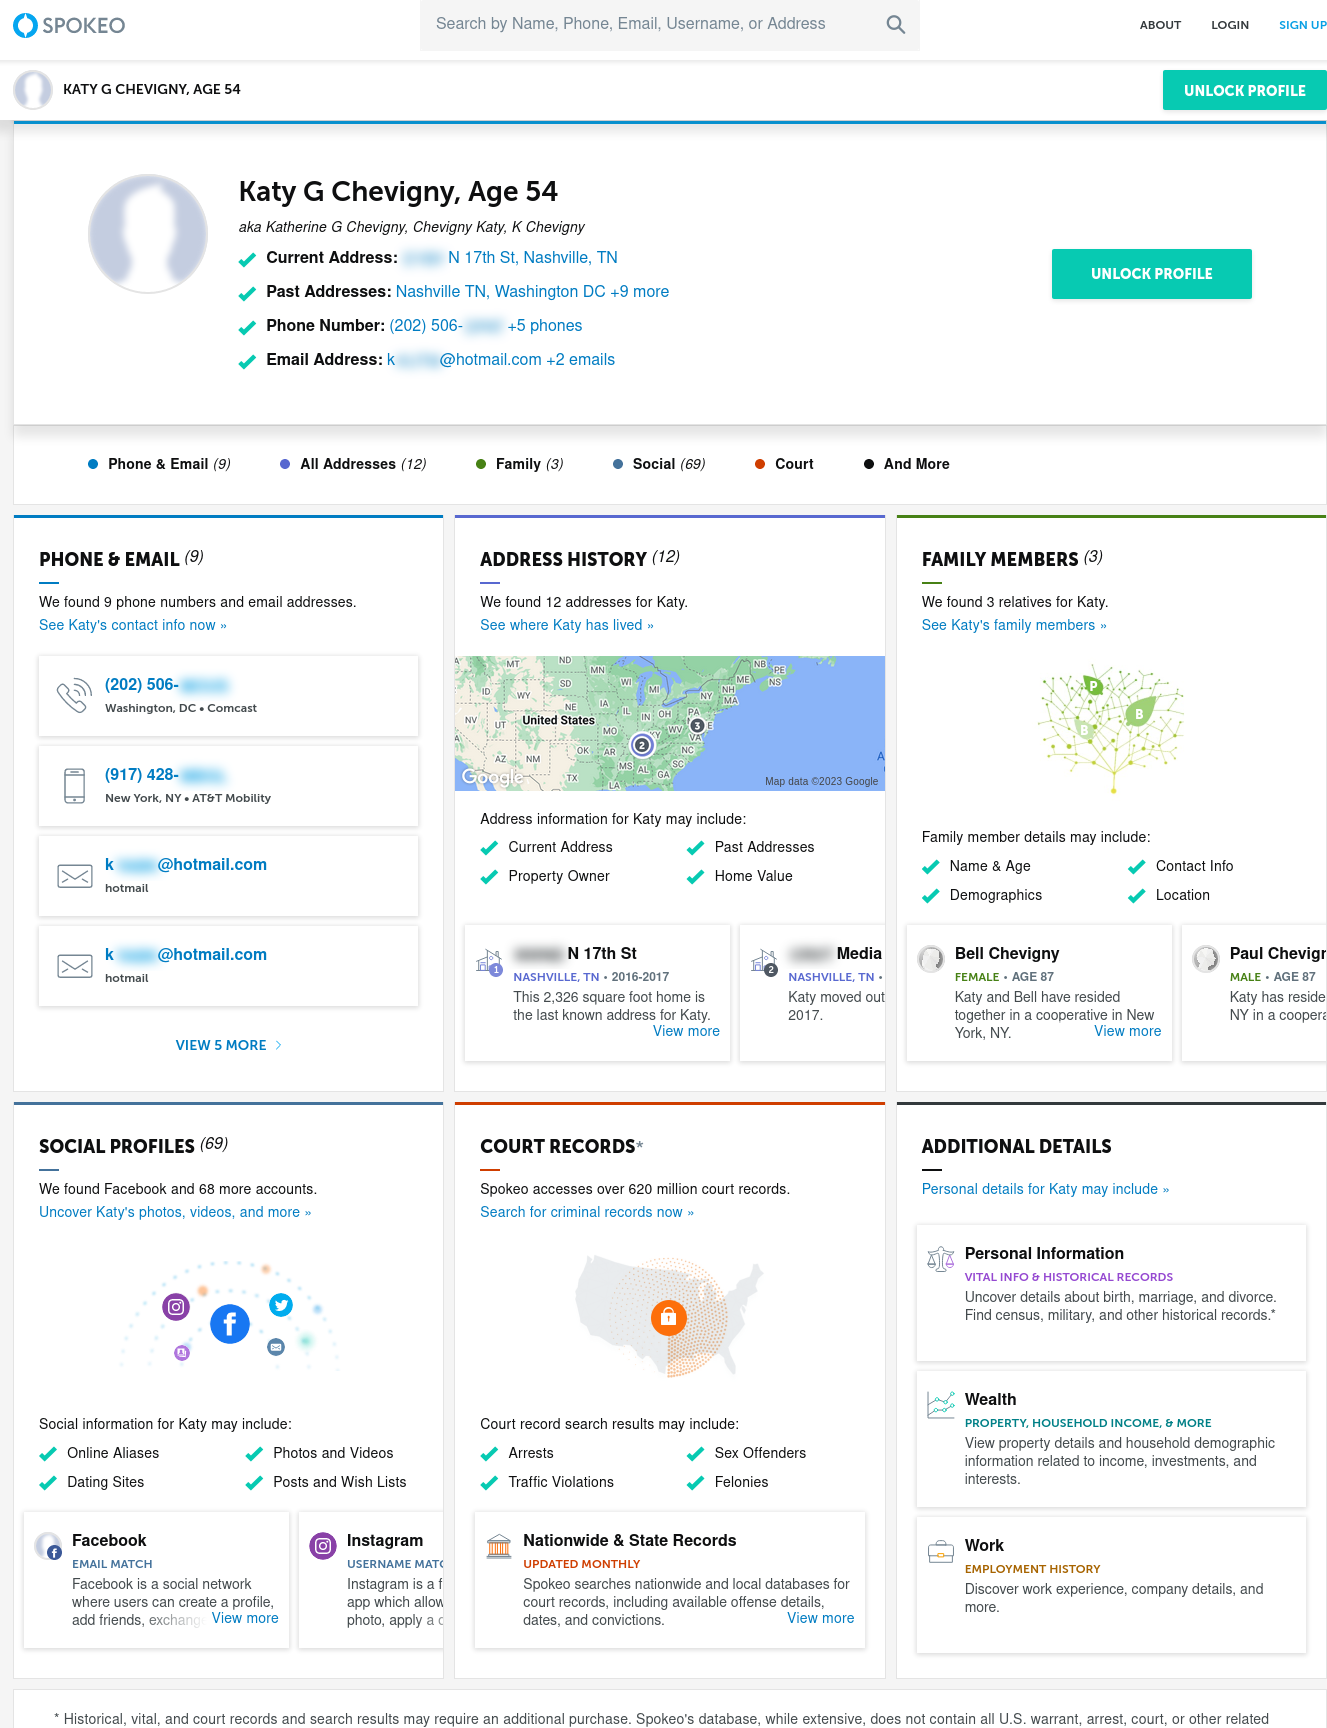The height and width of the screenshot is (1728, 1327).
Task: Click Unlock Profile button in profile card
Action: 1151,274
